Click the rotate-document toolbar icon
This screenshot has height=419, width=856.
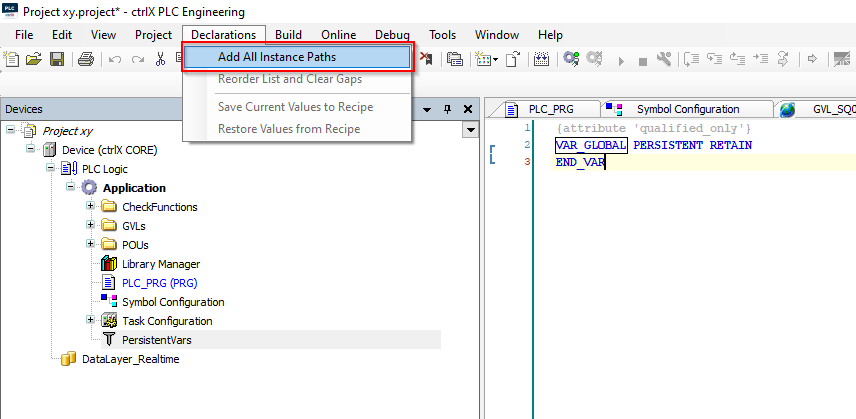[513, 58]
